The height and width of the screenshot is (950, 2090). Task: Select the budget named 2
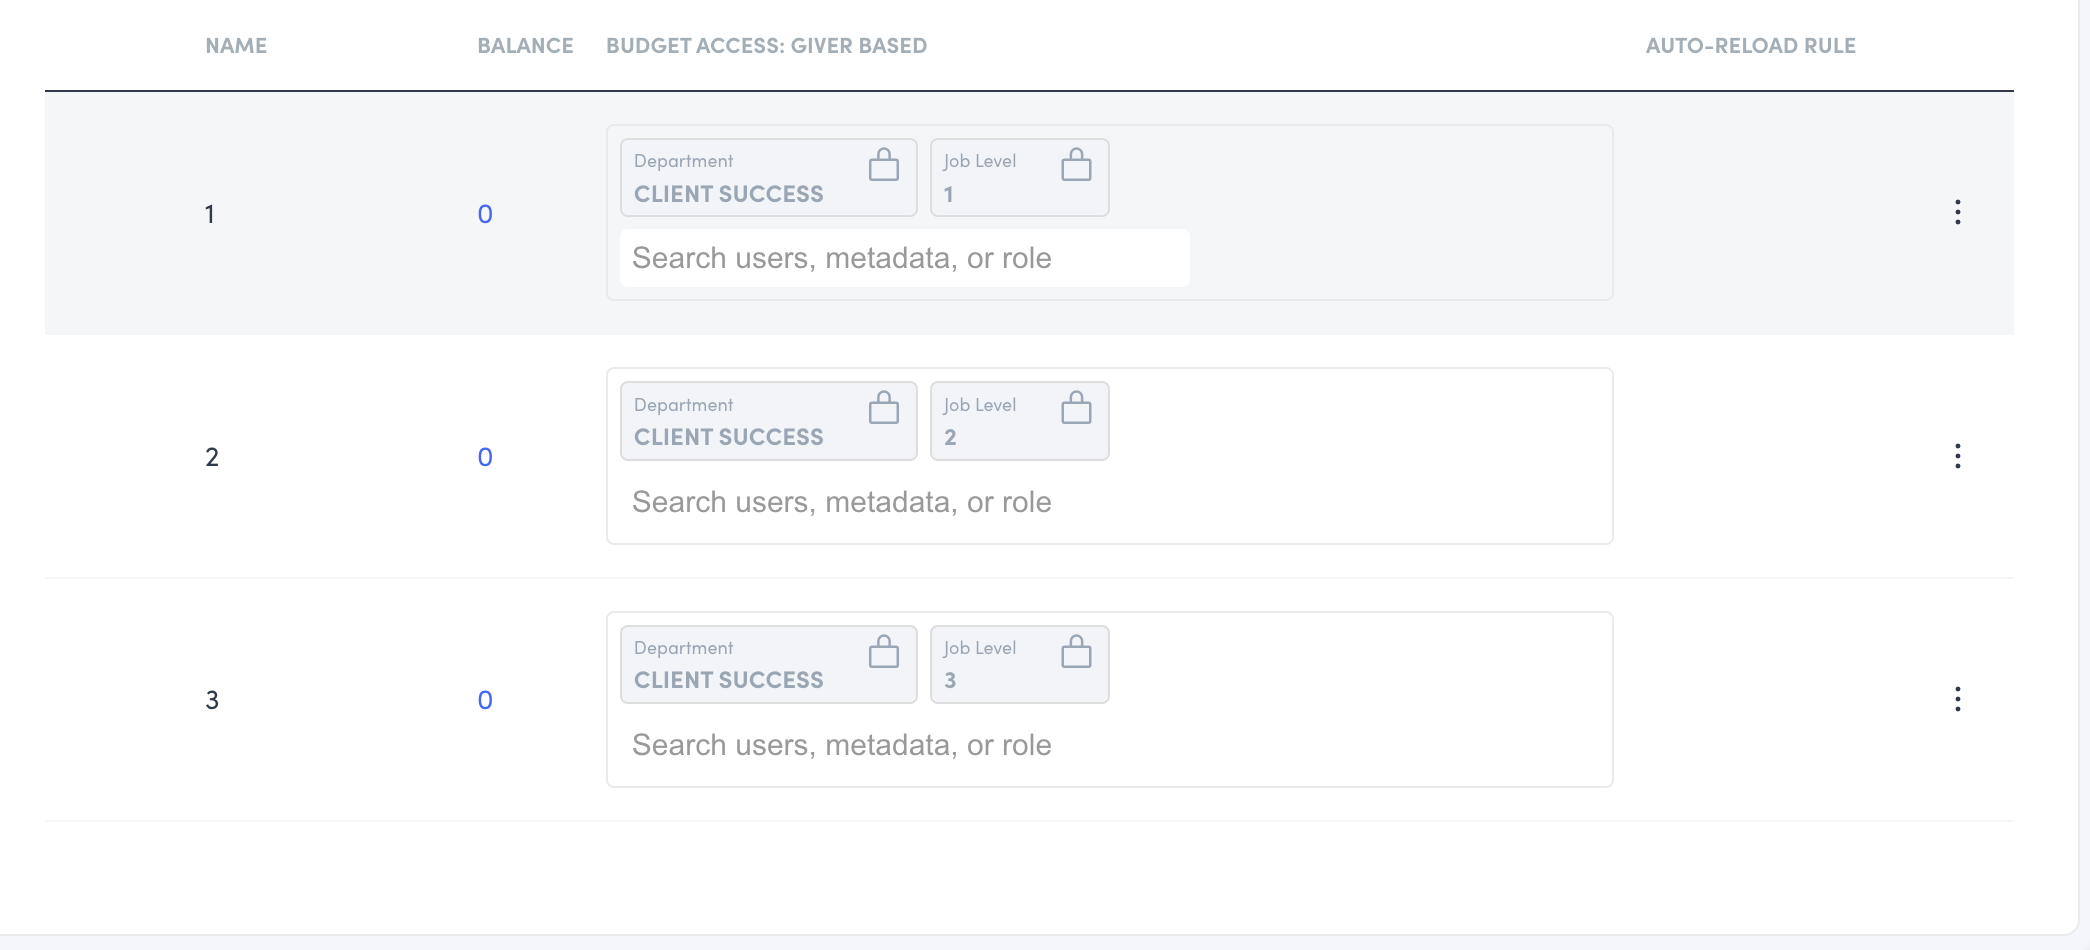click(212, 457)
